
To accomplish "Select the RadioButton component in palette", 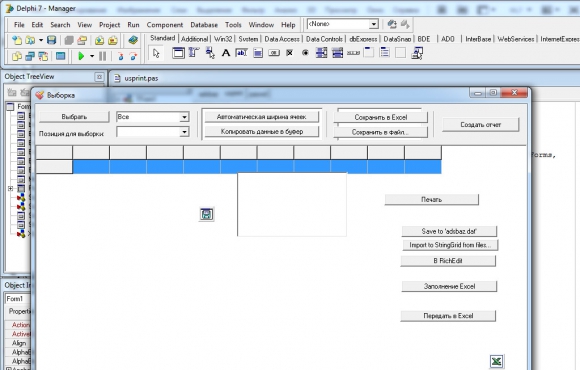I will pos(305,53).
